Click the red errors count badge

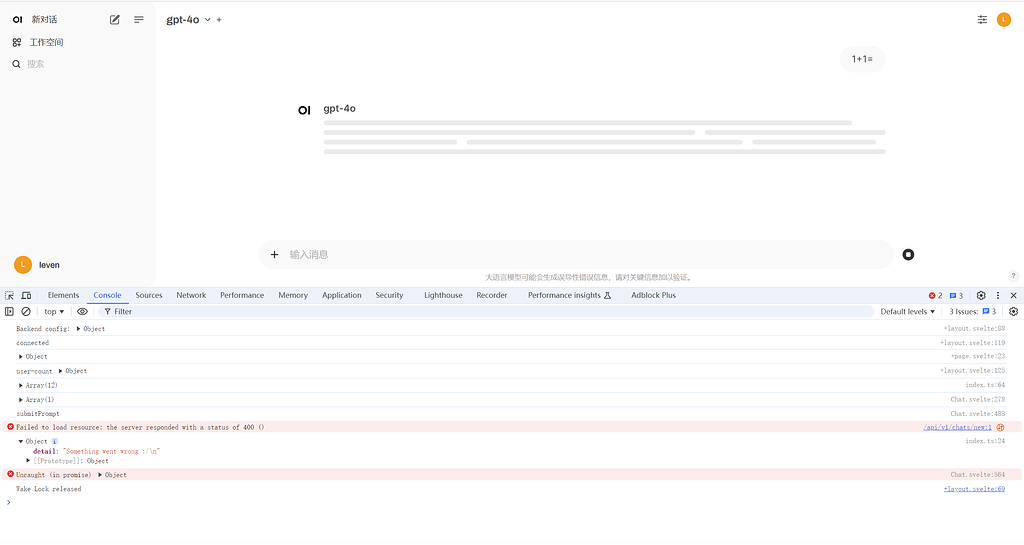tap(935, 296)
